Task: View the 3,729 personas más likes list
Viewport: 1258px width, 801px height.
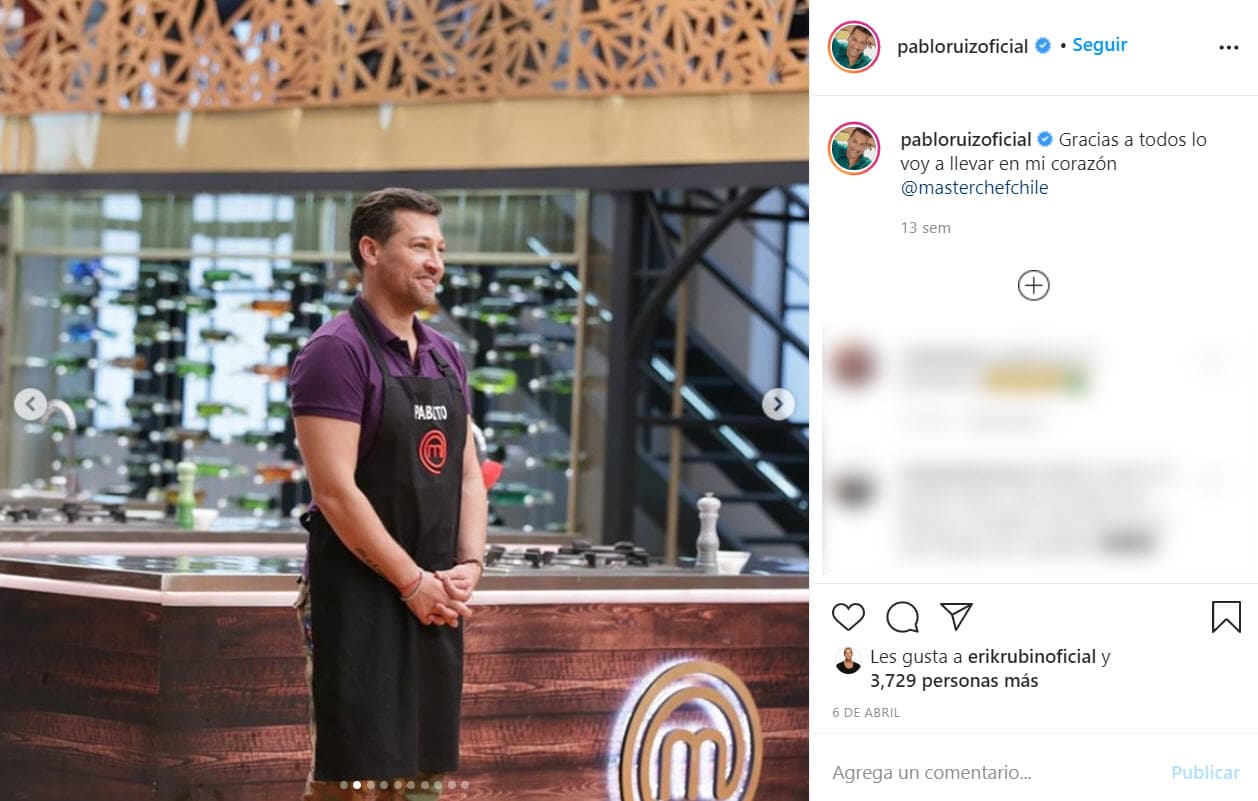Action: coord(954,681)
